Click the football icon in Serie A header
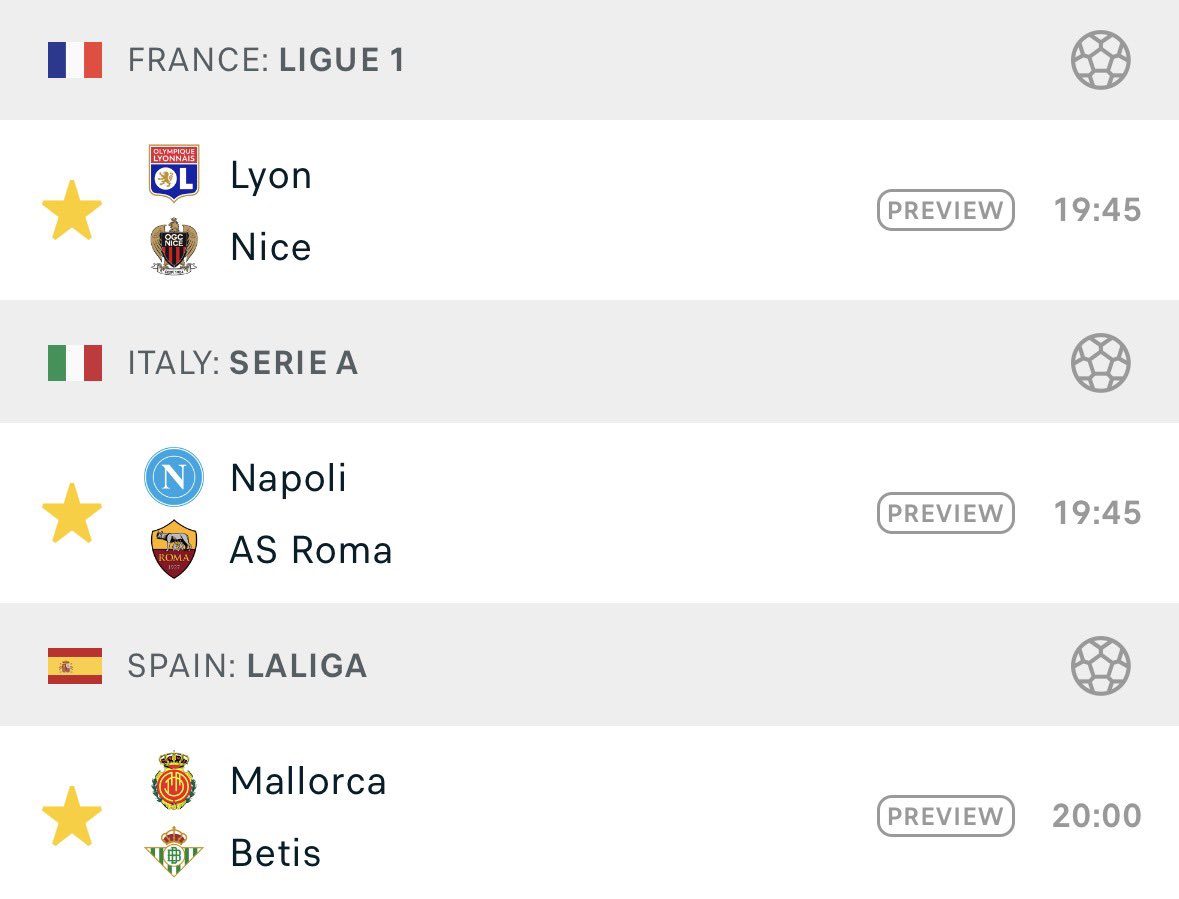 pyautogui.click(x=1100, y=362)
